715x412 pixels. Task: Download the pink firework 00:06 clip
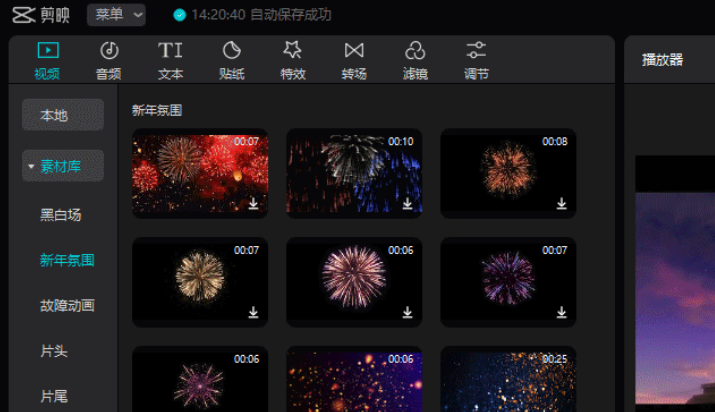[x=408, y=312]
